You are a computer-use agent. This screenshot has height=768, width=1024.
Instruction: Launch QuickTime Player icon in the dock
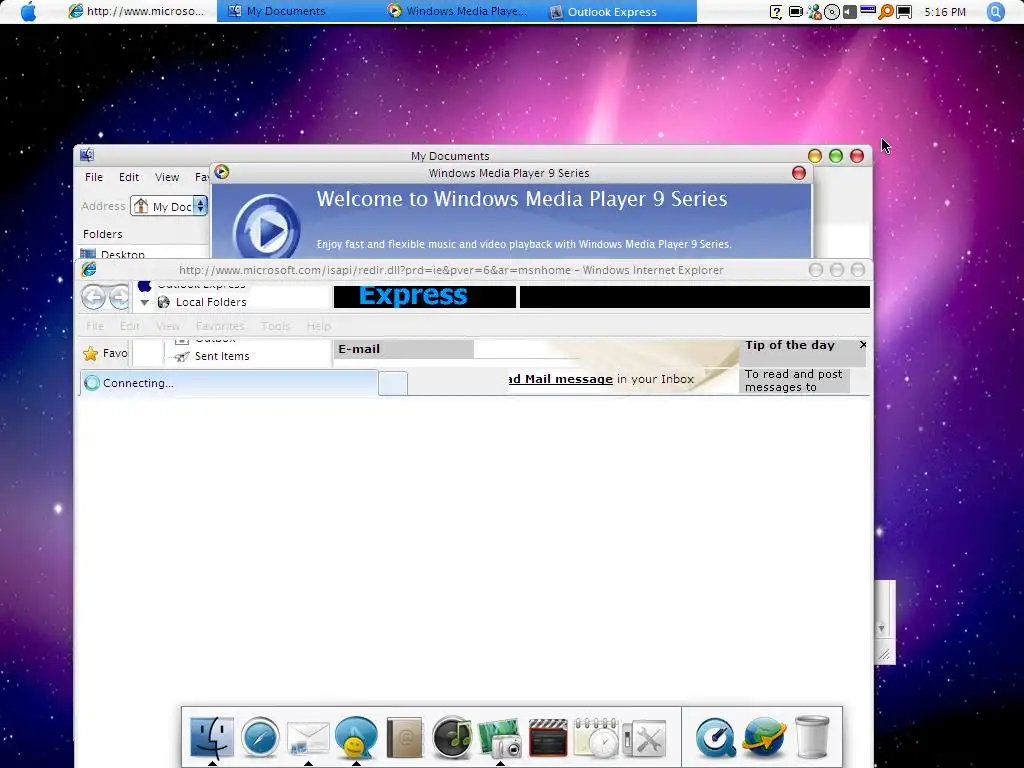(x=715, y=738)
